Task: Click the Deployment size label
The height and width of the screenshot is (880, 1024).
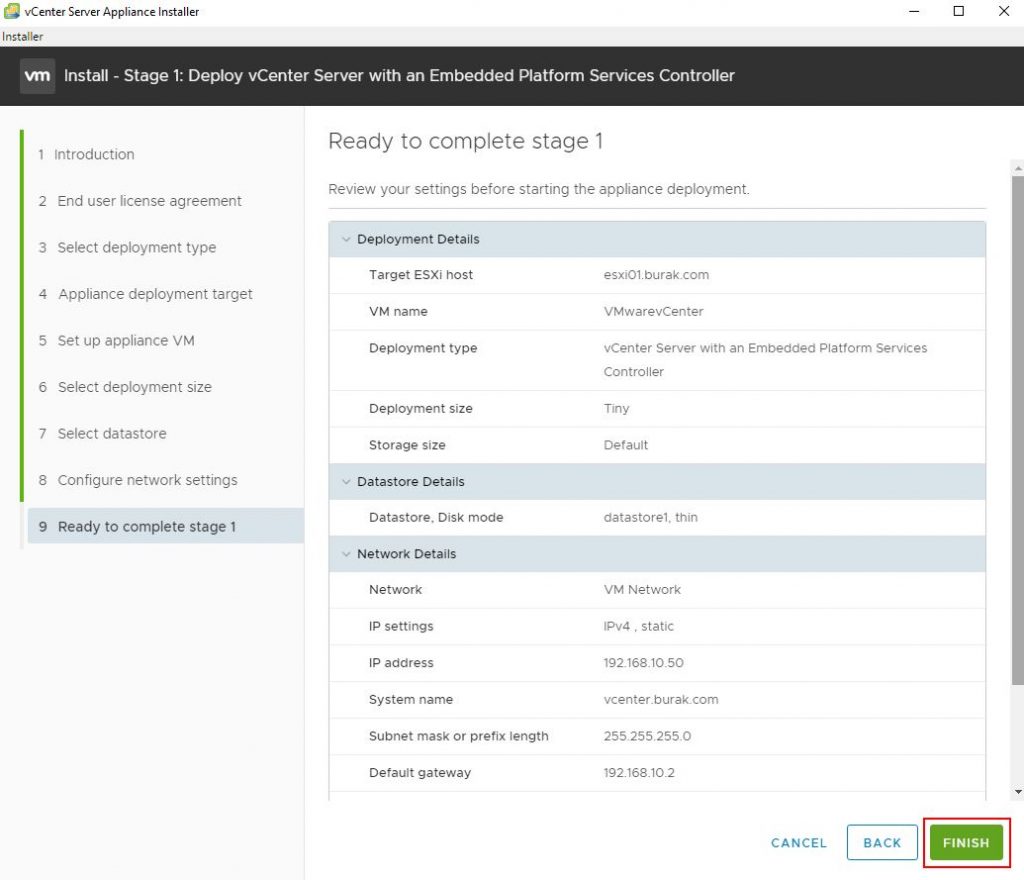Action: click(421, 409)
